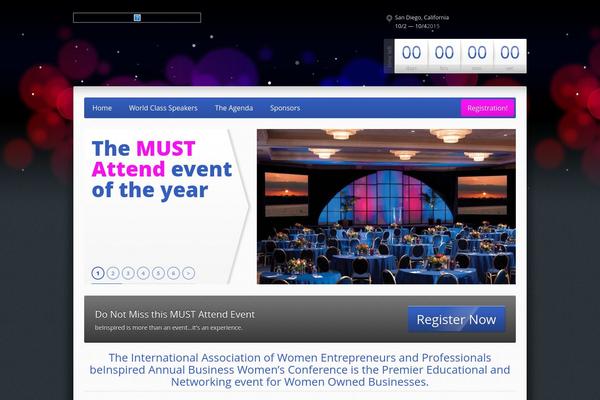Click 'The MUST Attend event' headline
Image resolution: width=600 pixels, height=400 pixels.
coord(162,169)
